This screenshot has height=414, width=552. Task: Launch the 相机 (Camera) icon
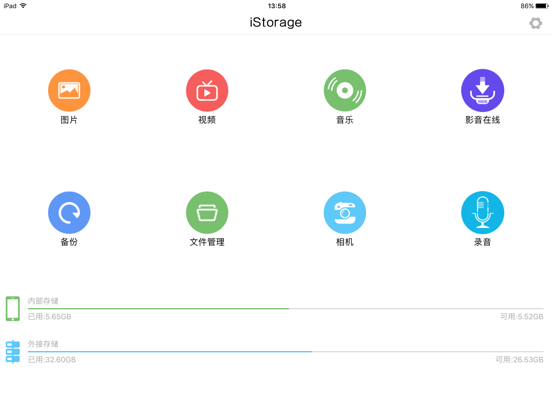click(345, 213)
